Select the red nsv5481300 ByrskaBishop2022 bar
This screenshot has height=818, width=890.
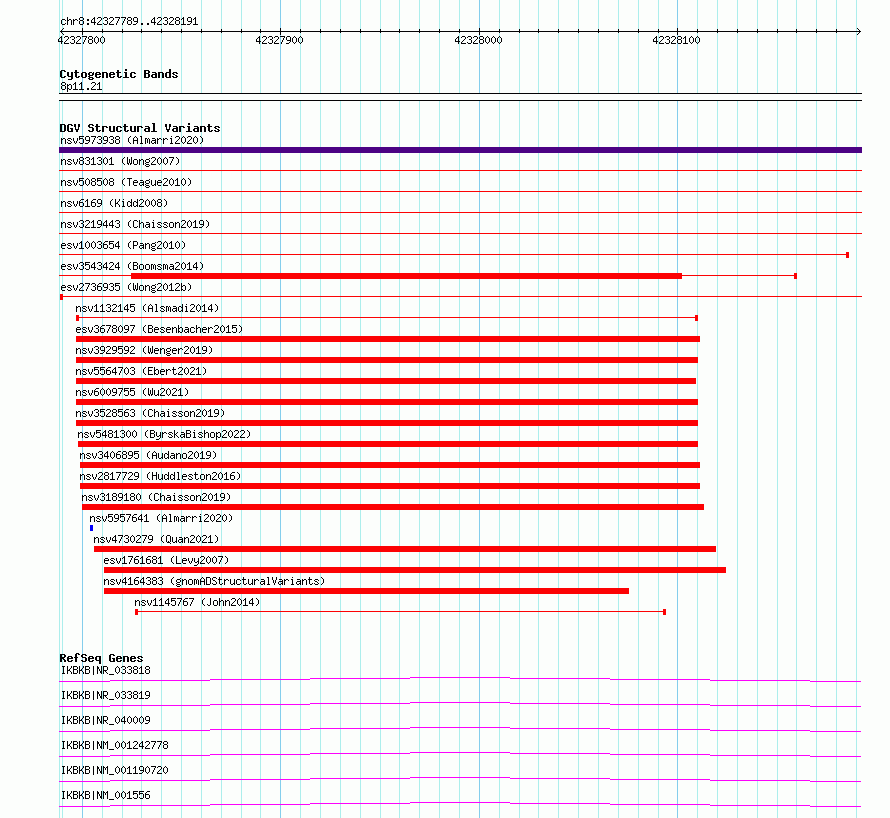click(388, 444)
